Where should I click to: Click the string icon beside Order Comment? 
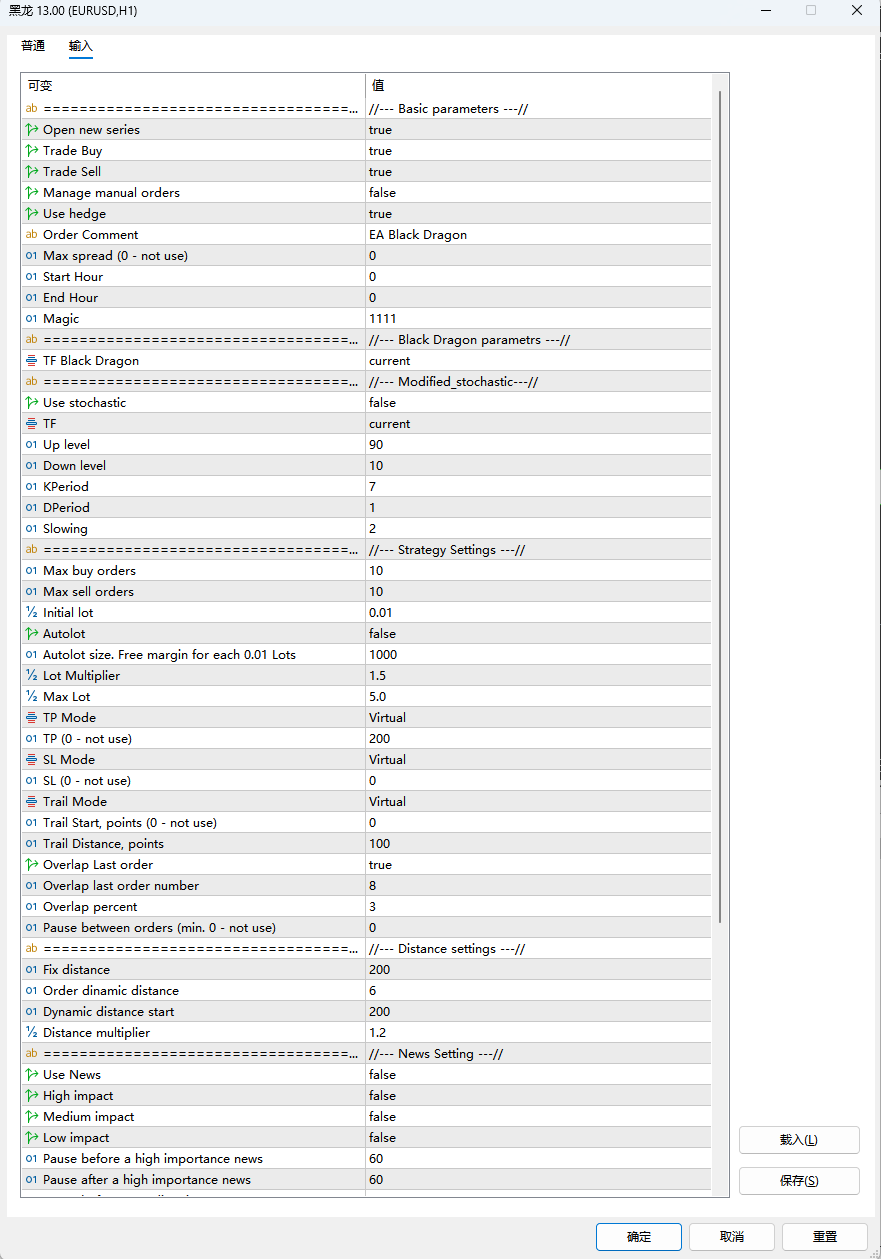pos(31,235)
